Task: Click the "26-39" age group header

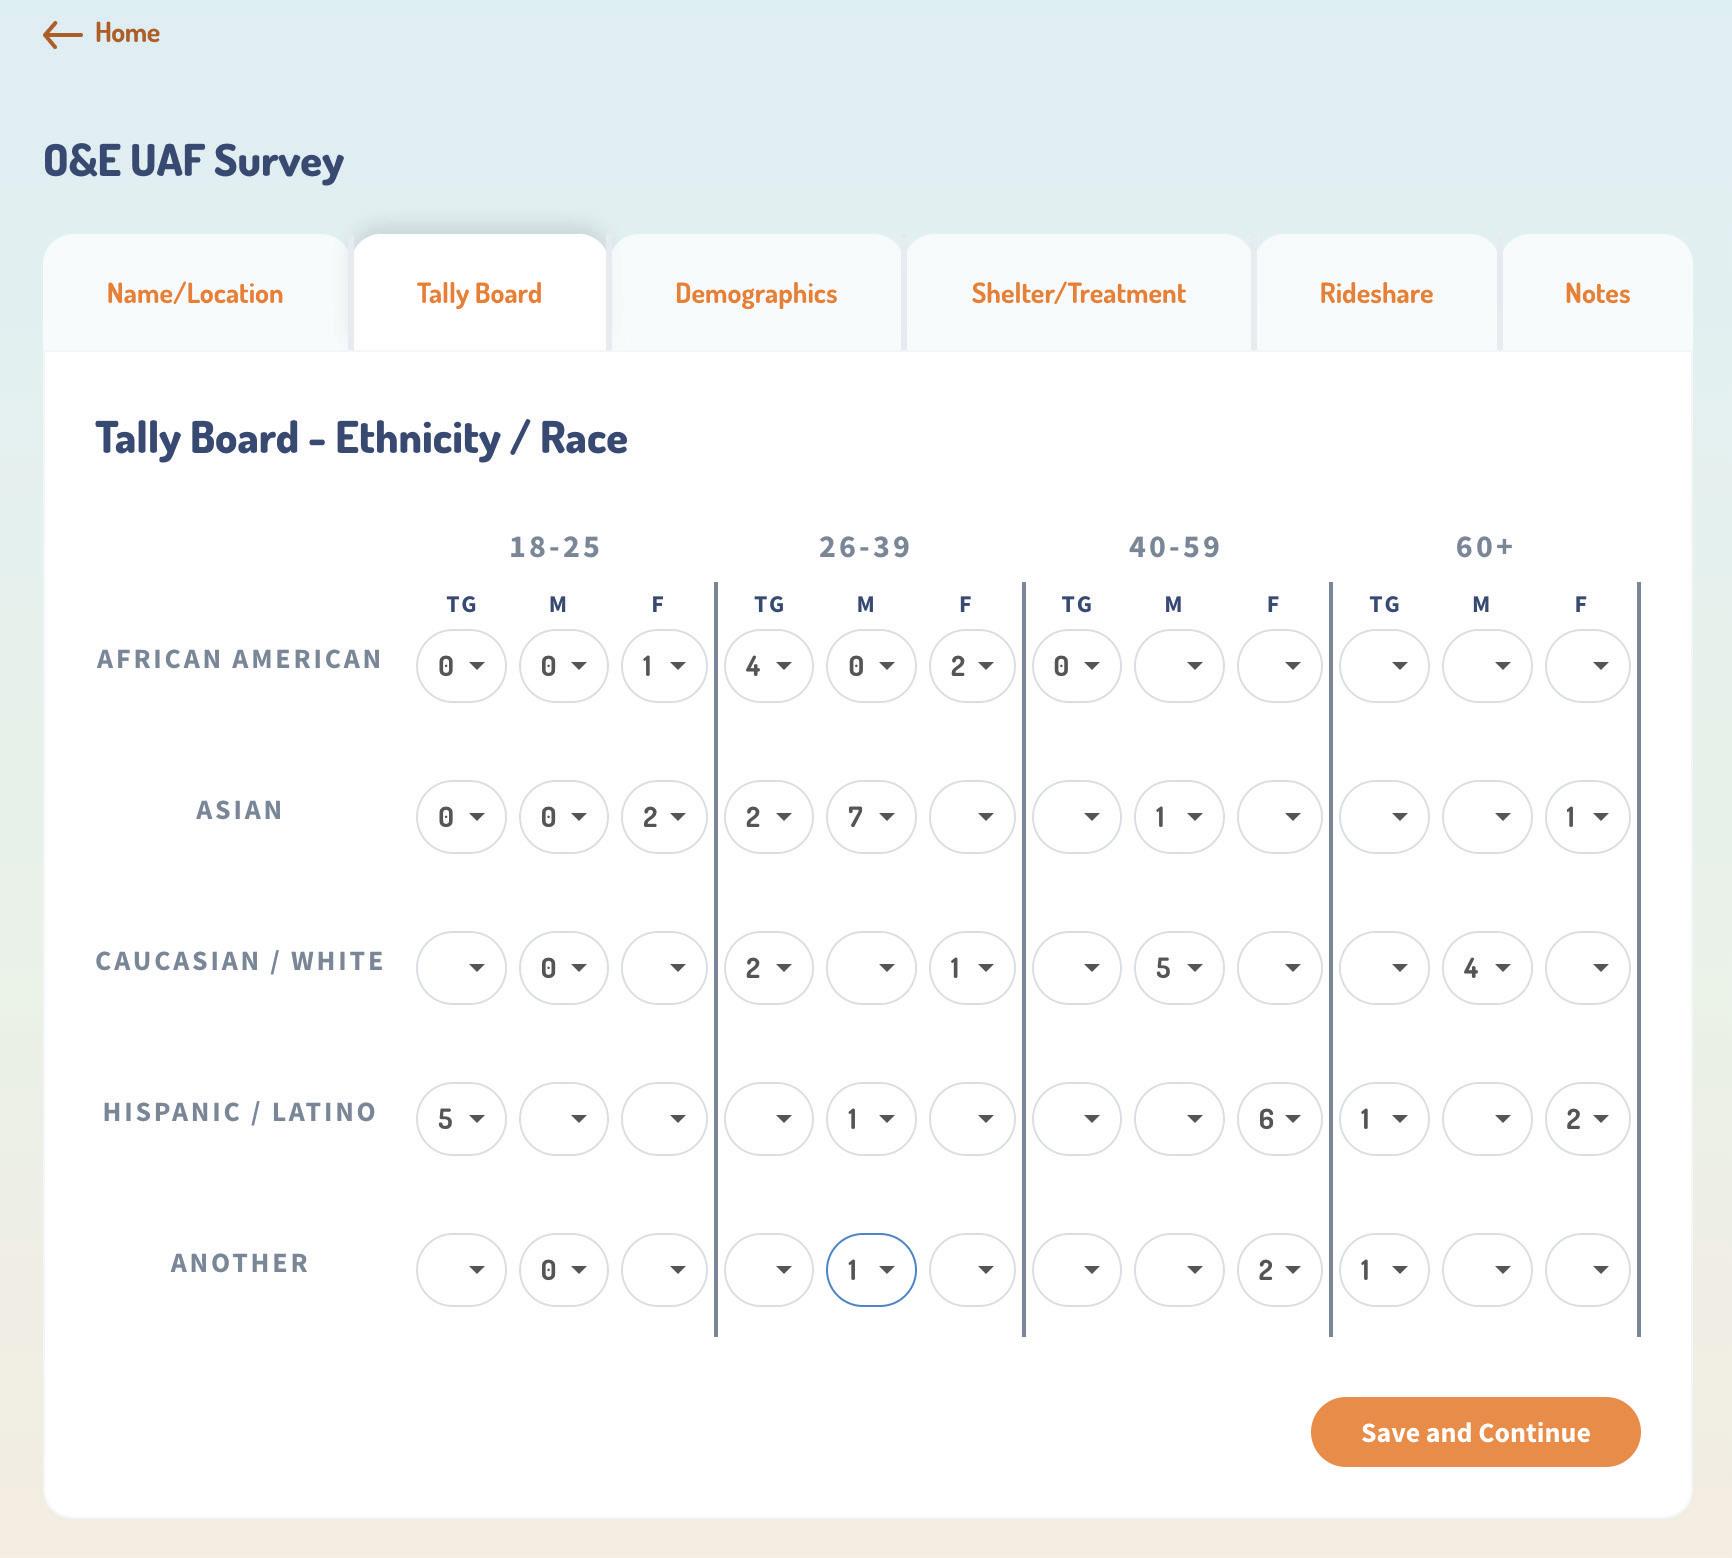Action: click(865, 547)
